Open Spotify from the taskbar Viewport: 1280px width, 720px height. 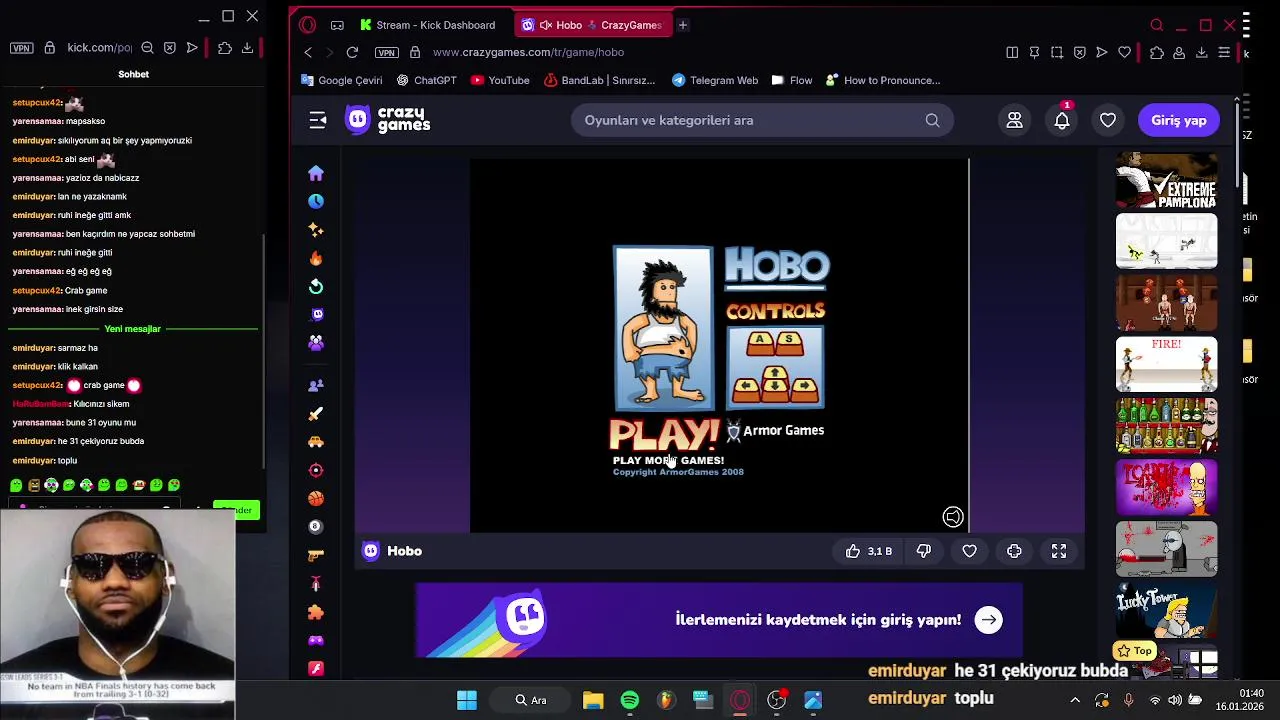pos(629,699)
